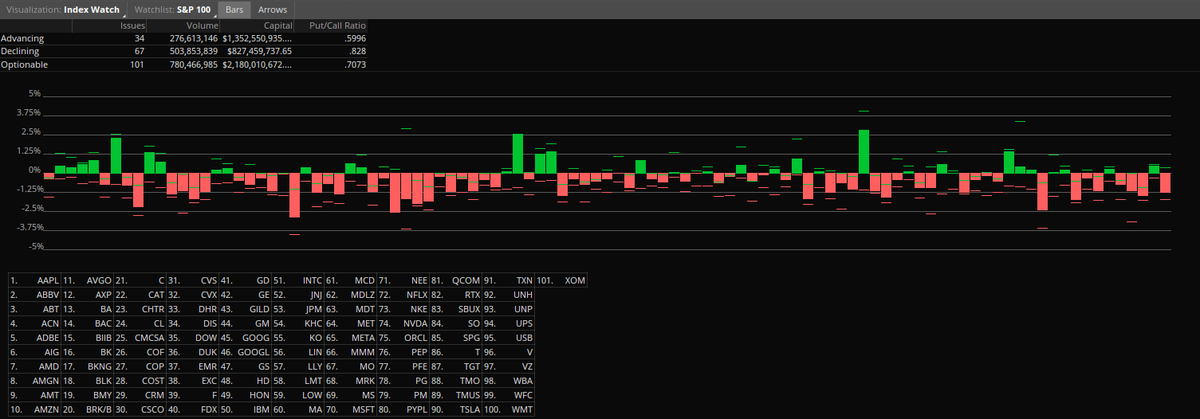Select MSFT in the symbol list
1200x419 pixels.
coord(363,409)
